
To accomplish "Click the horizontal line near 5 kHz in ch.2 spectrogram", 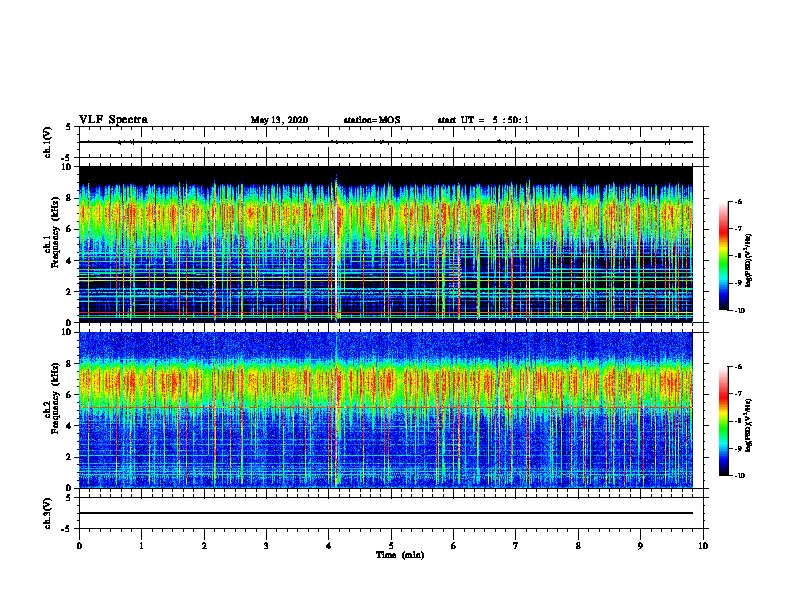I will 385,407.
